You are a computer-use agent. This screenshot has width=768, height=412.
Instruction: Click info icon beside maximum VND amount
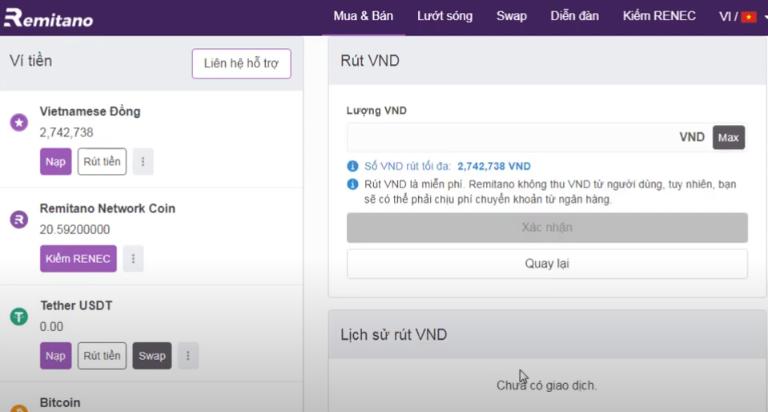(x=352, y=166)
